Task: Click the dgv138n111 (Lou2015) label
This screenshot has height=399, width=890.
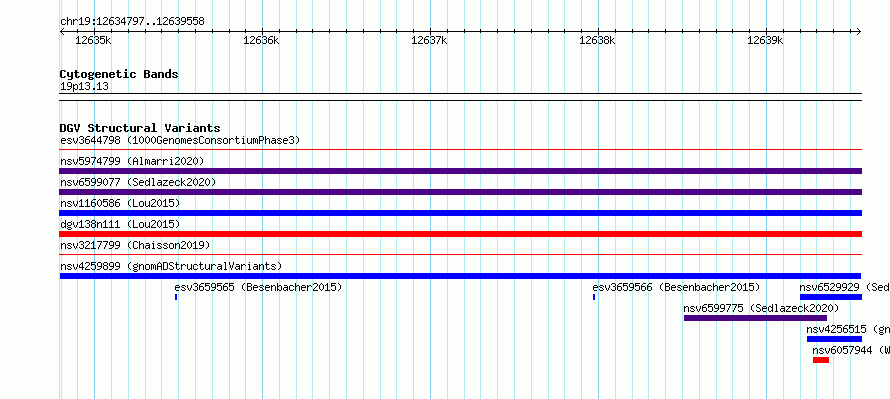Action: pos(120,224)
